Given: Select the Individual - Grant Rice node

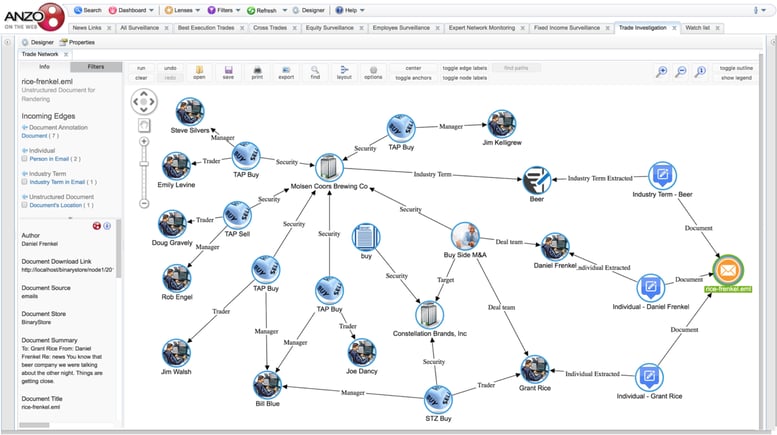Looking at the screenshot, I should [649, 378].
